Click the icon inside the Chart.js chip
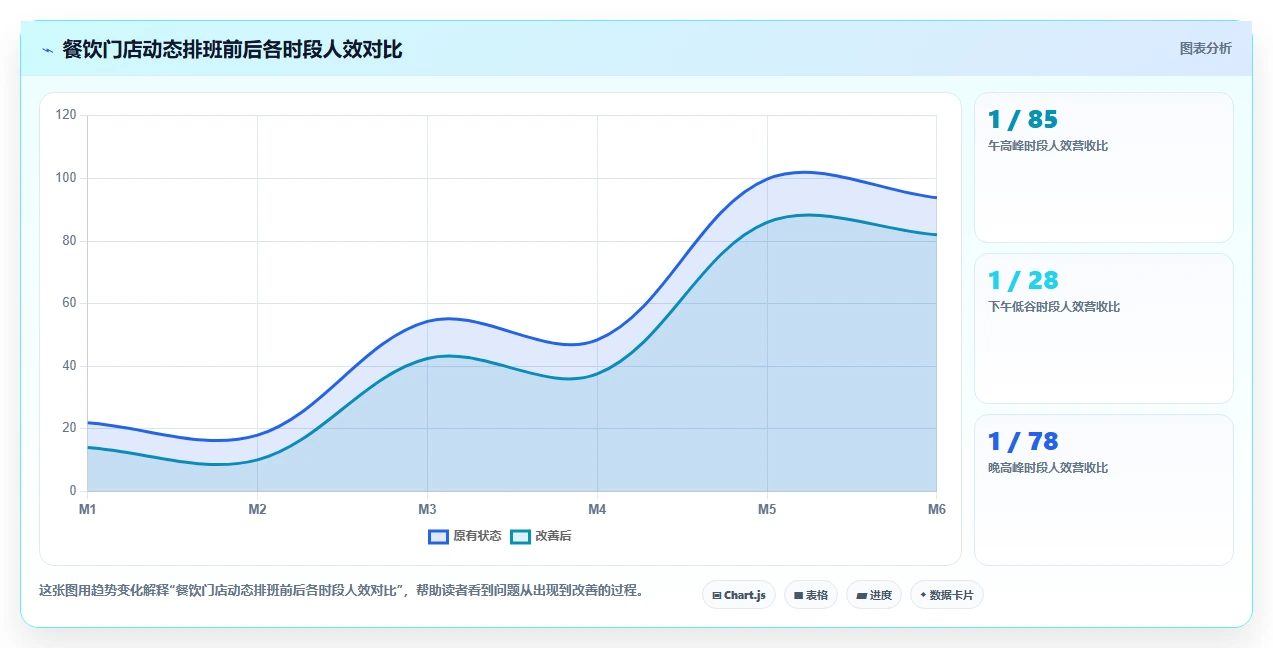This screenshot has width=1273, height=648. (717, 595)
